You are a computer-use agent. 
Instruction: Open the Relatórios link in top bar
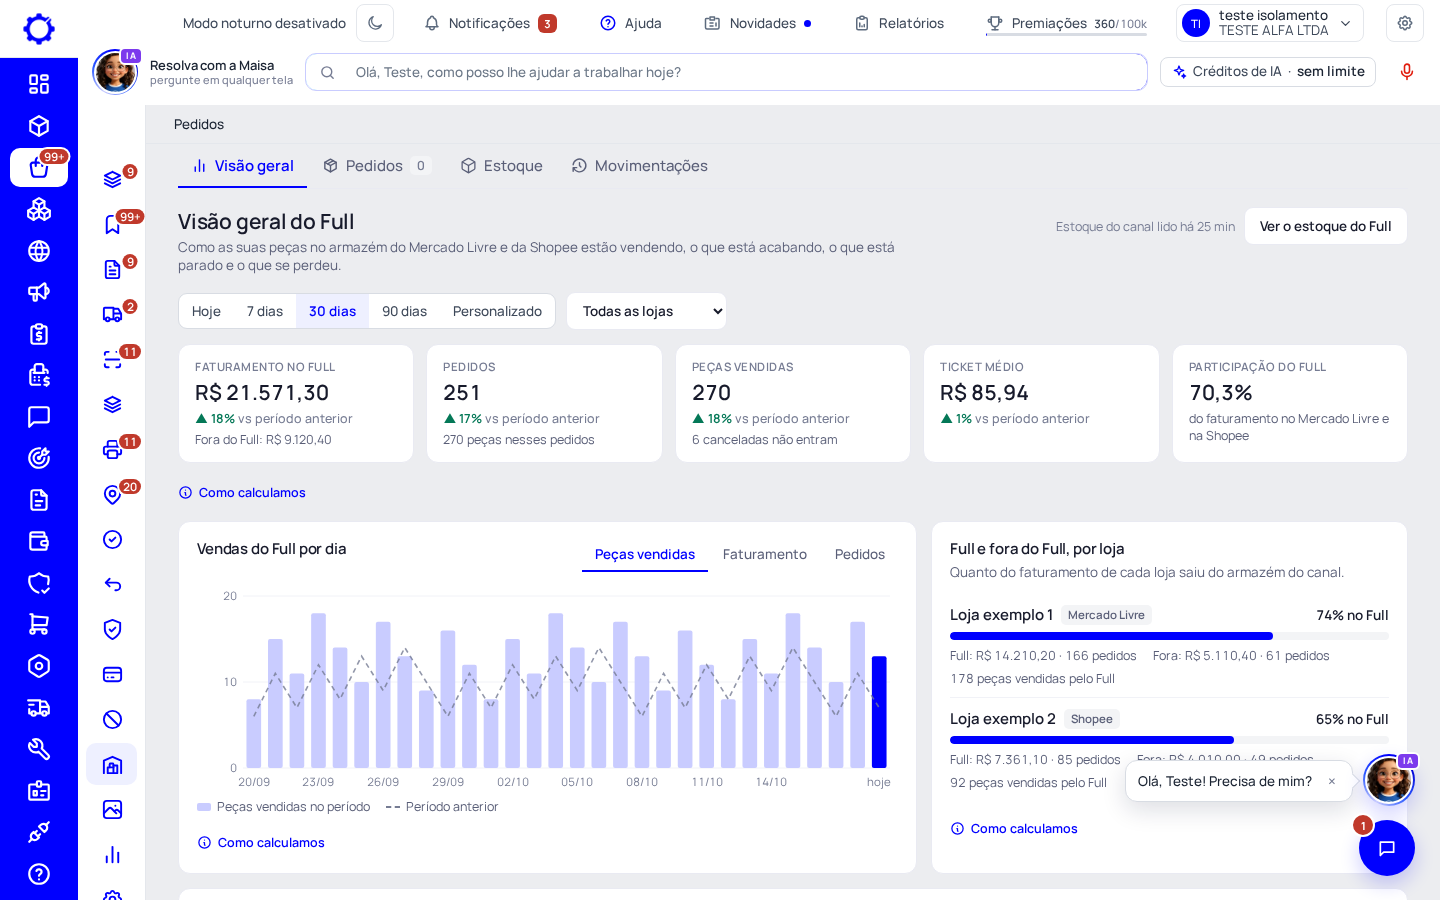[899, 23]
